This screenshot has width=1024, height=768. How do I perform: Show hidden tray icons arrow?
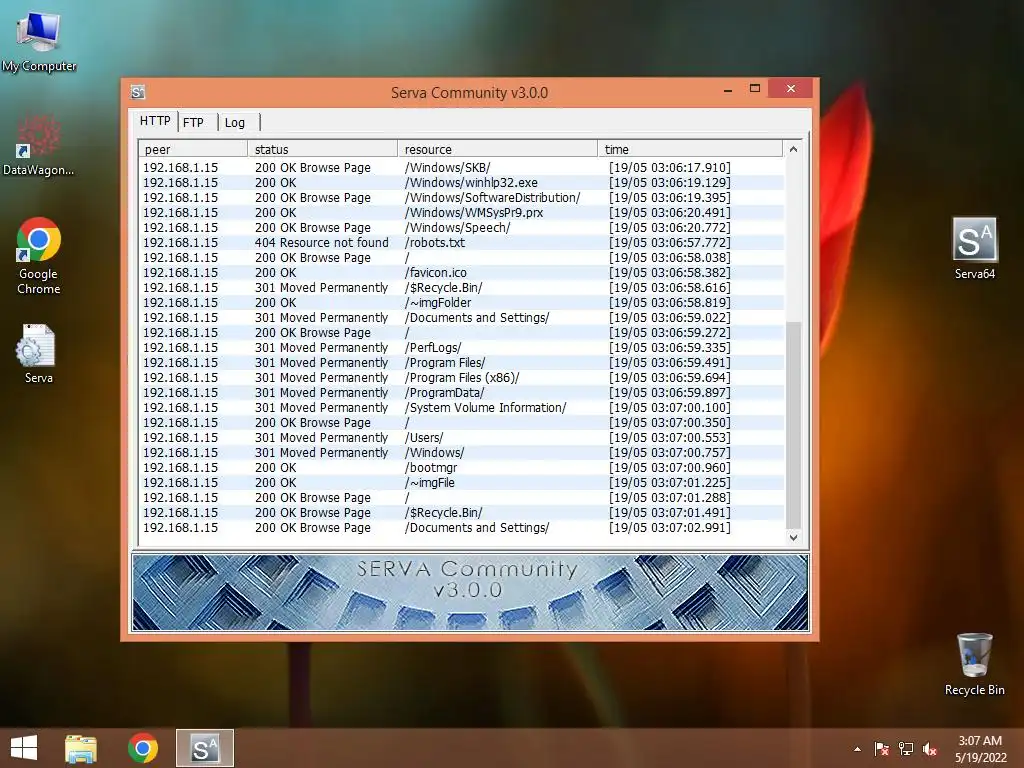[x=857, y=749]
